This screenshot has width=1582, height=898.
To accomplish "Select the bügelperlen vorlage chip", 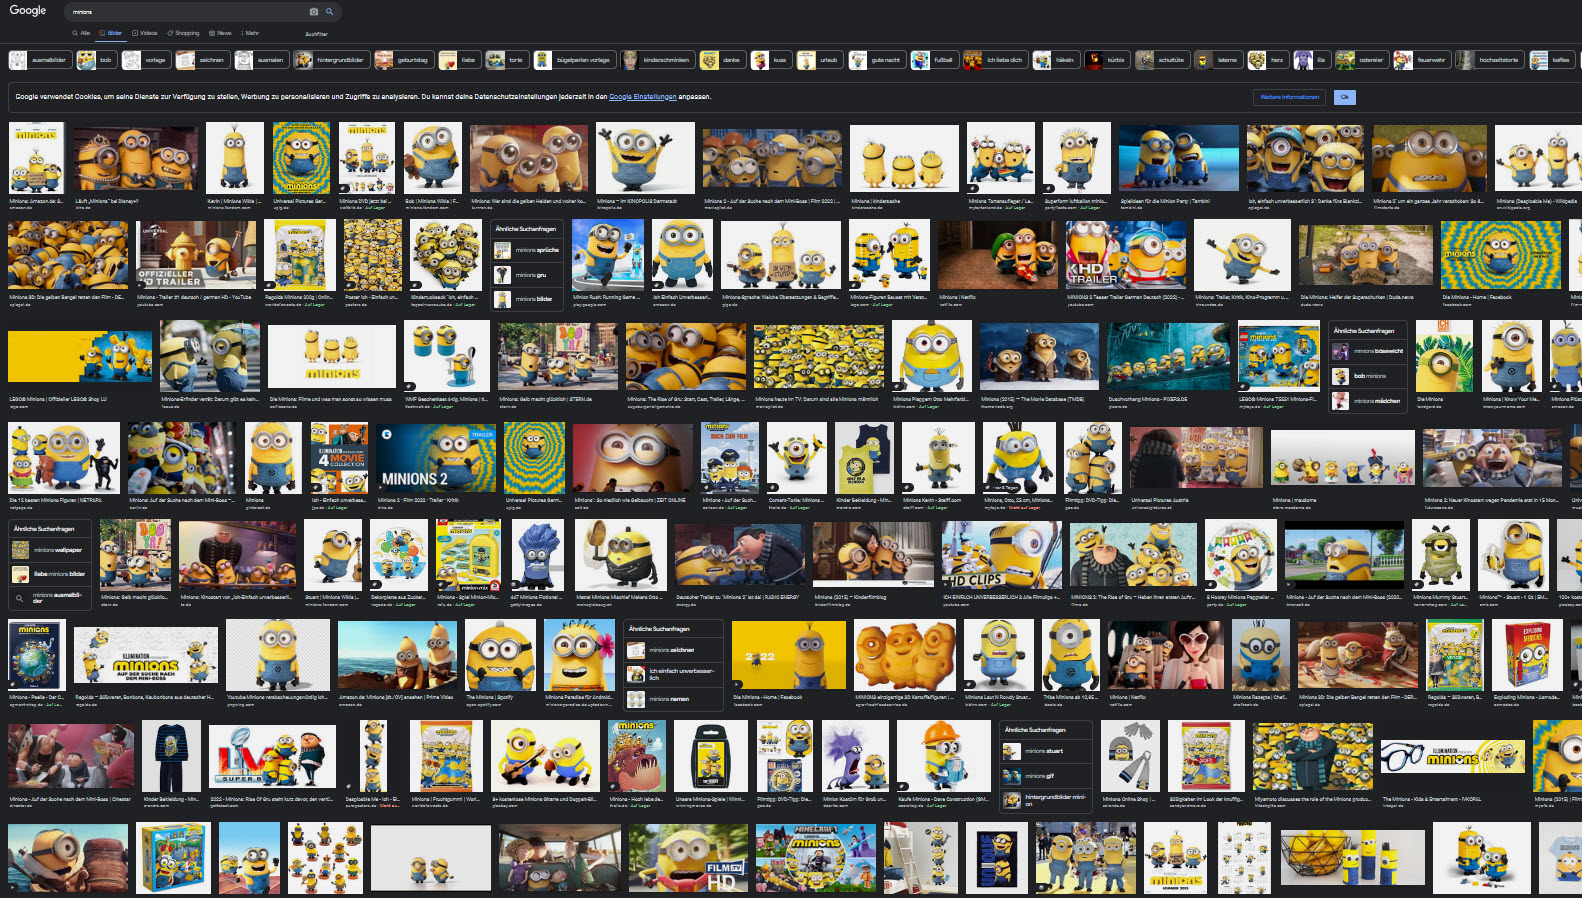I will 574,60.
